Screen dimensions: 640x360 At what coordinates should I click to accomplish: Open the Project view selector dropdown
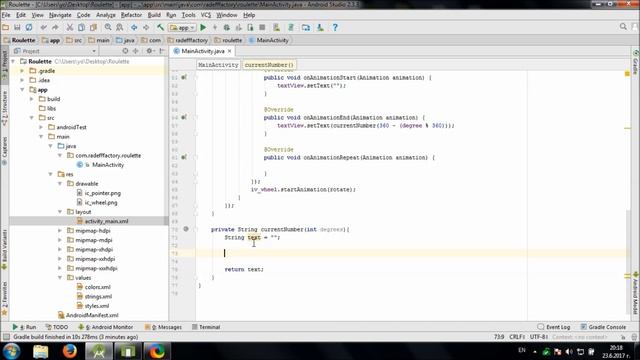tap(55, 51)
